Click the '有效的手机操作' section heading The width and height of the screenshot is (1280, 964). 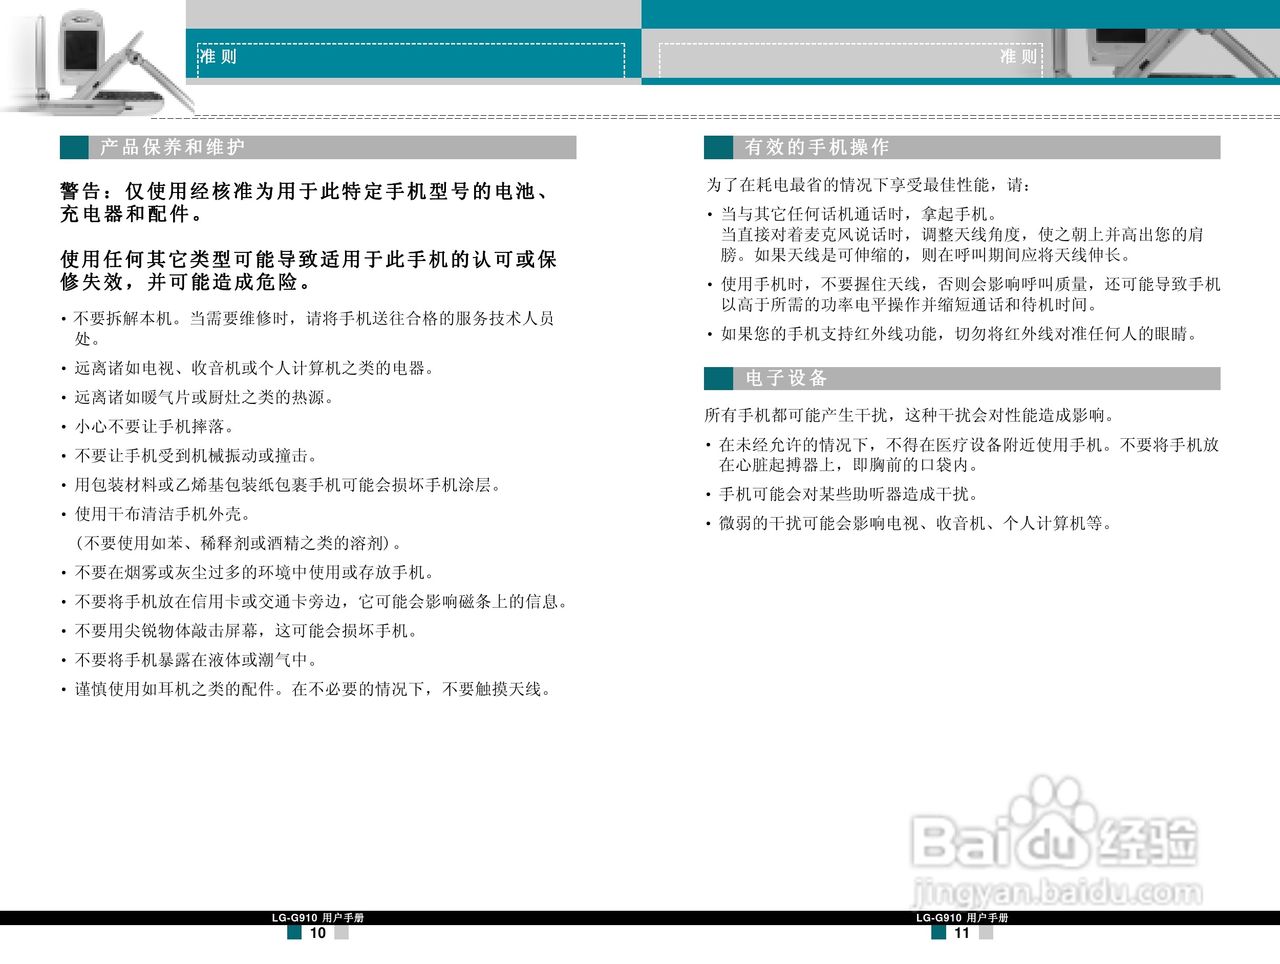click(817, 147)
